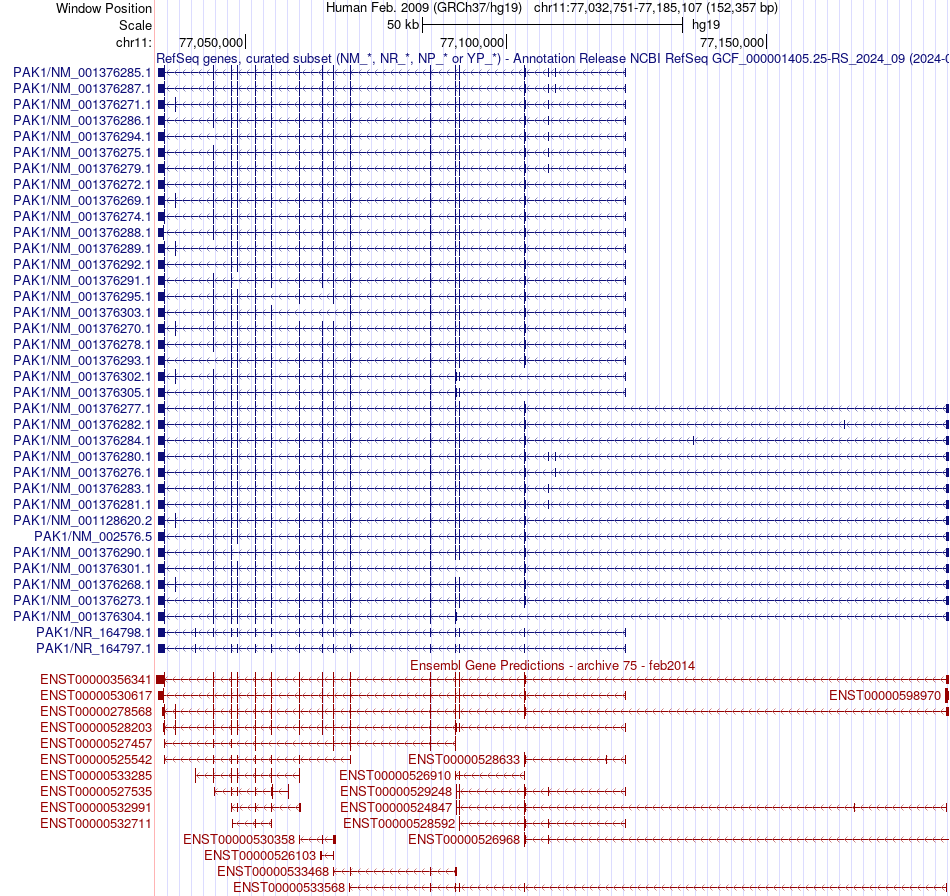Select Ensembl transcript ENST00000532991
950x896 pixels.
[96, 808]
